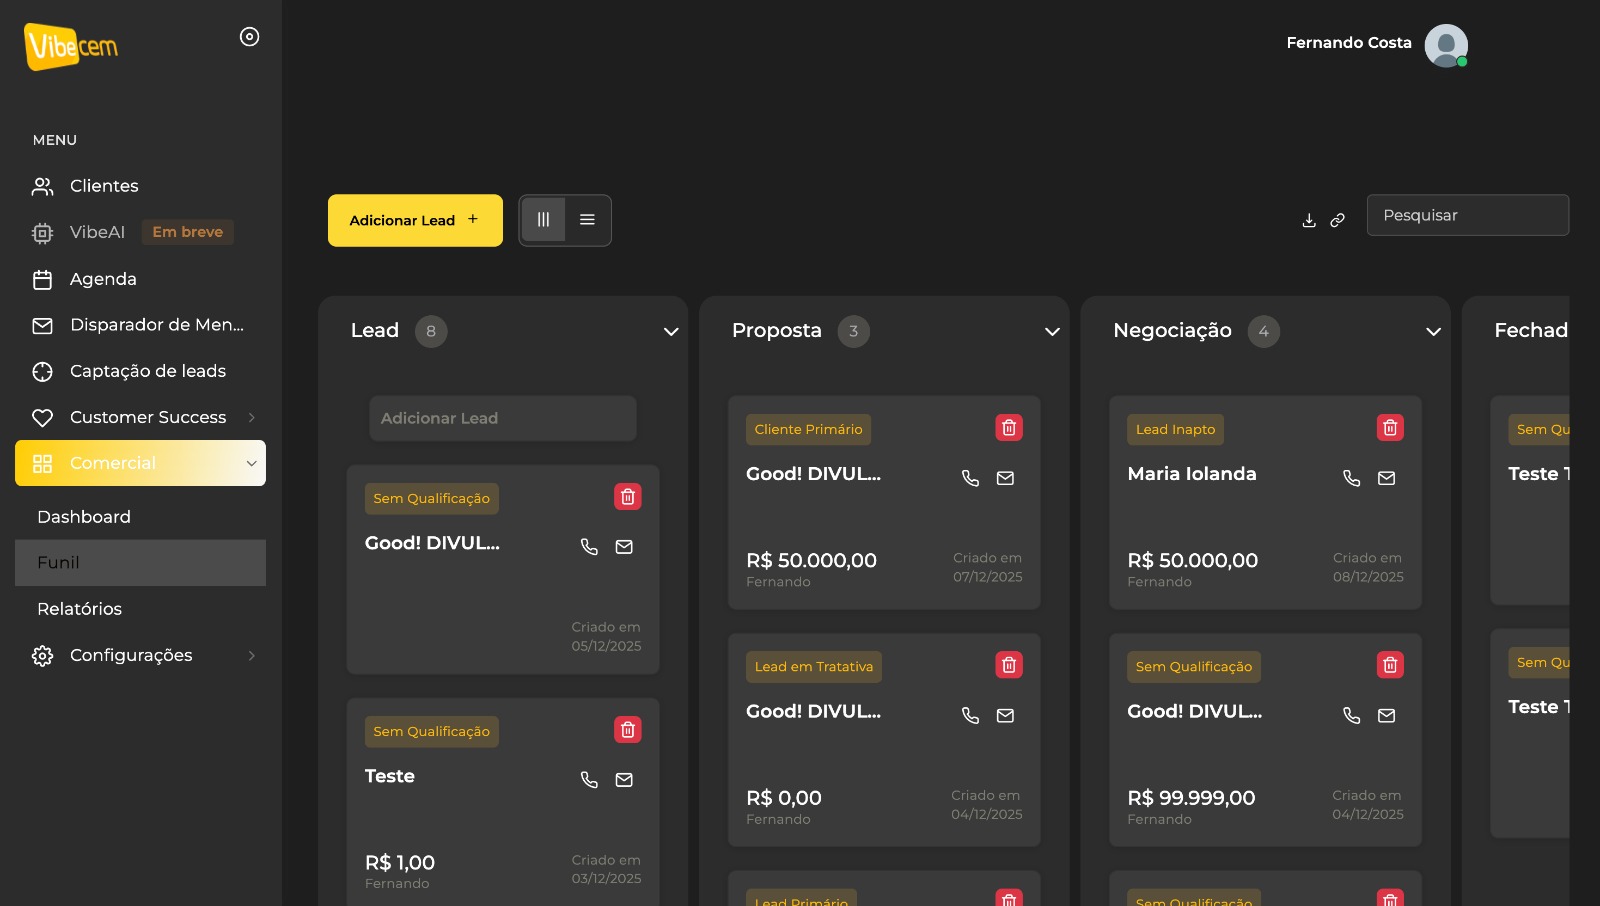
Task: Delete Lead em Tratativa card
Action: [1009, 665]
